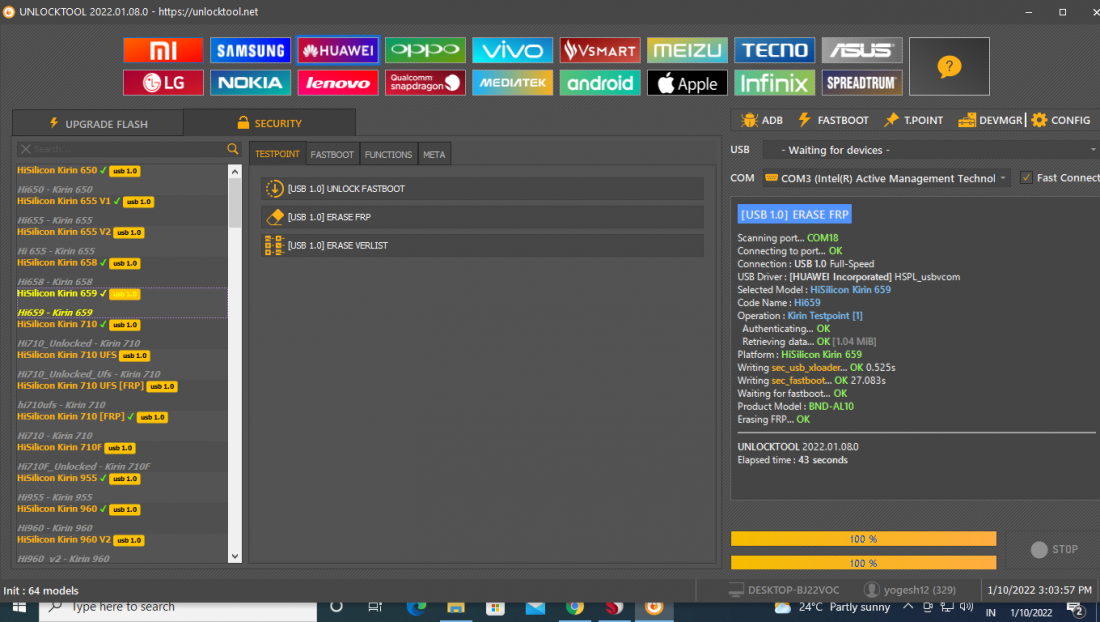Open the Windows Start menu

coord(19,607)
